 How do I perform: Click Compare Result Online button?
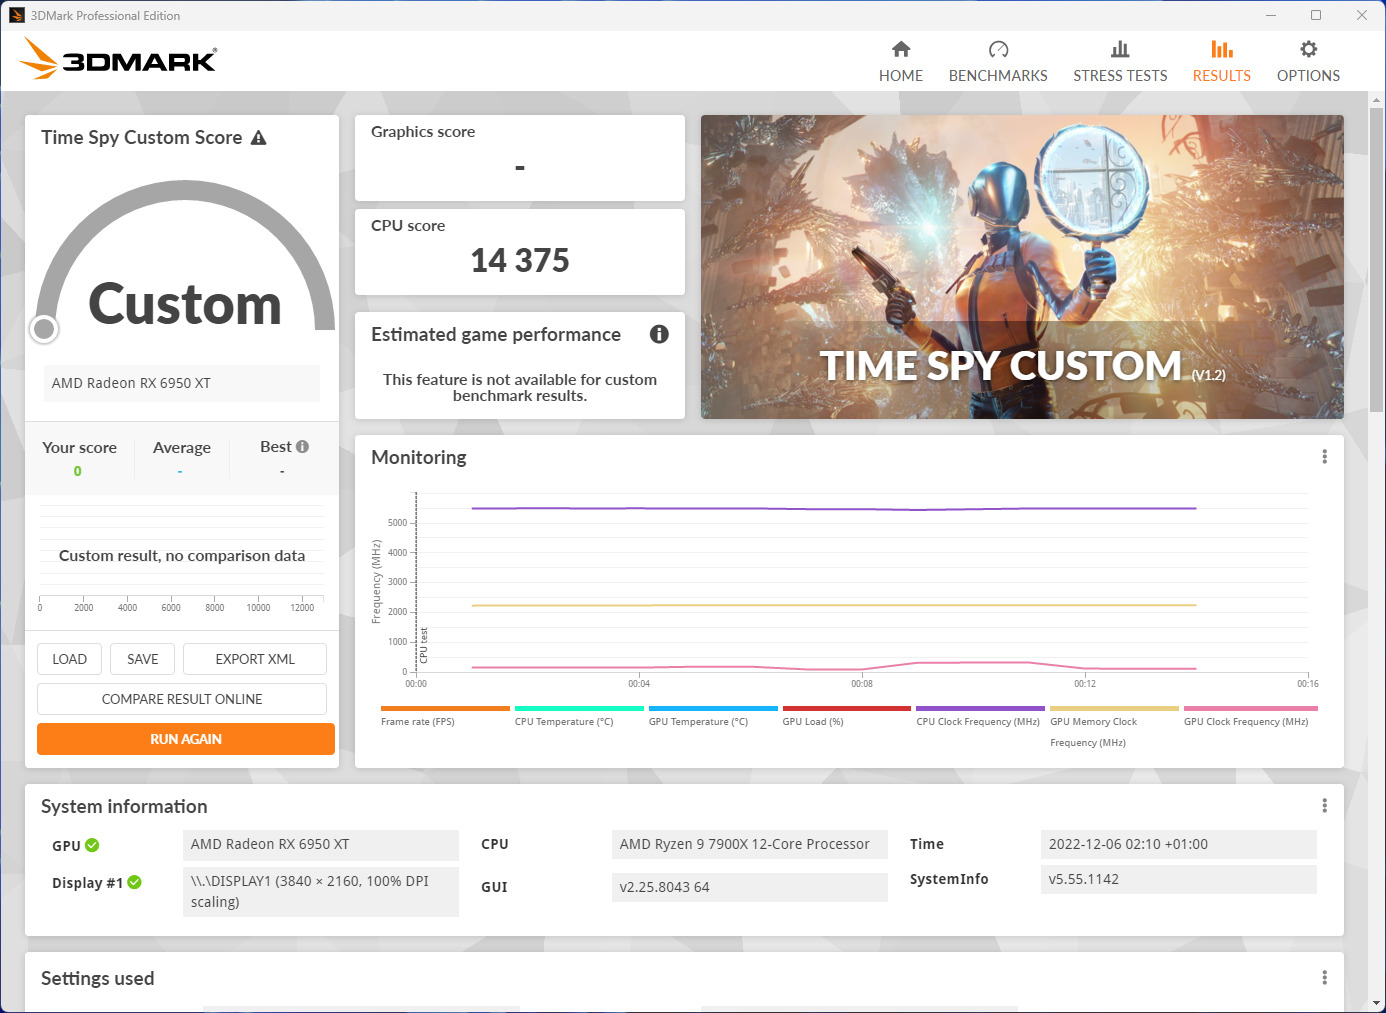click(182, 699)
